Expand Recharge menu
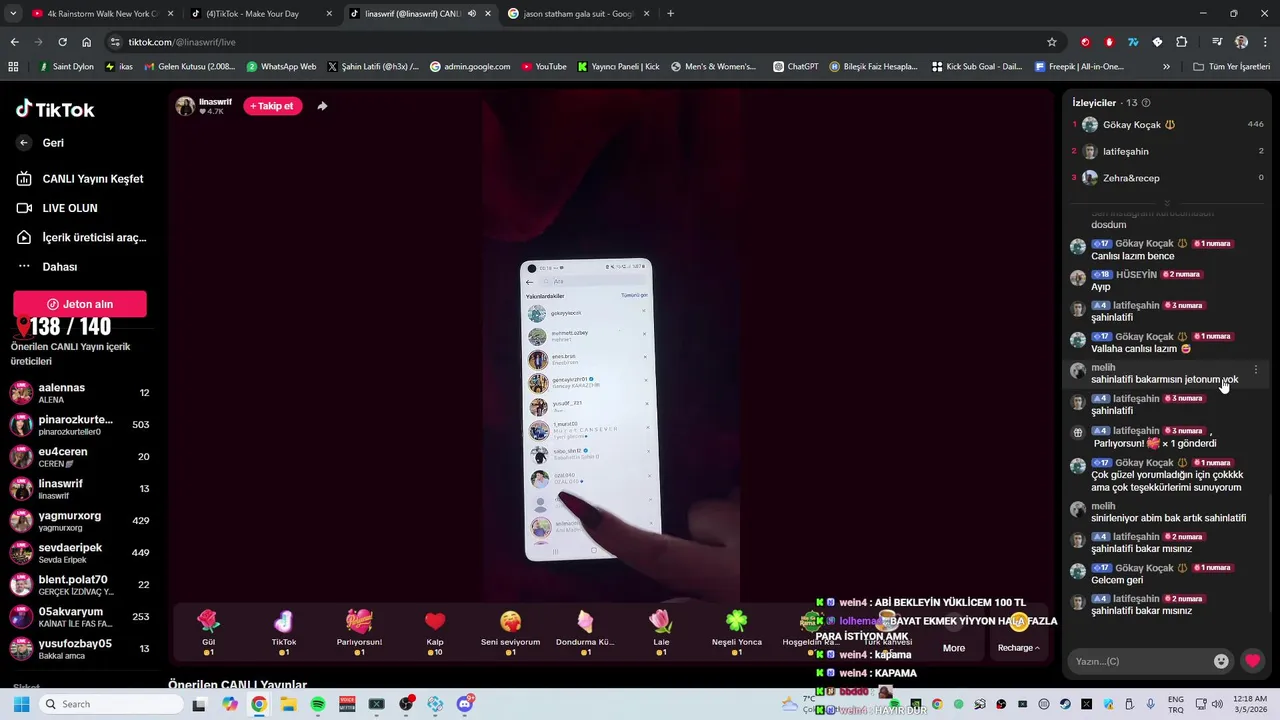The width and height of the screenshot is (1280, 720). pyautogui.click(x=1018, y=648)
